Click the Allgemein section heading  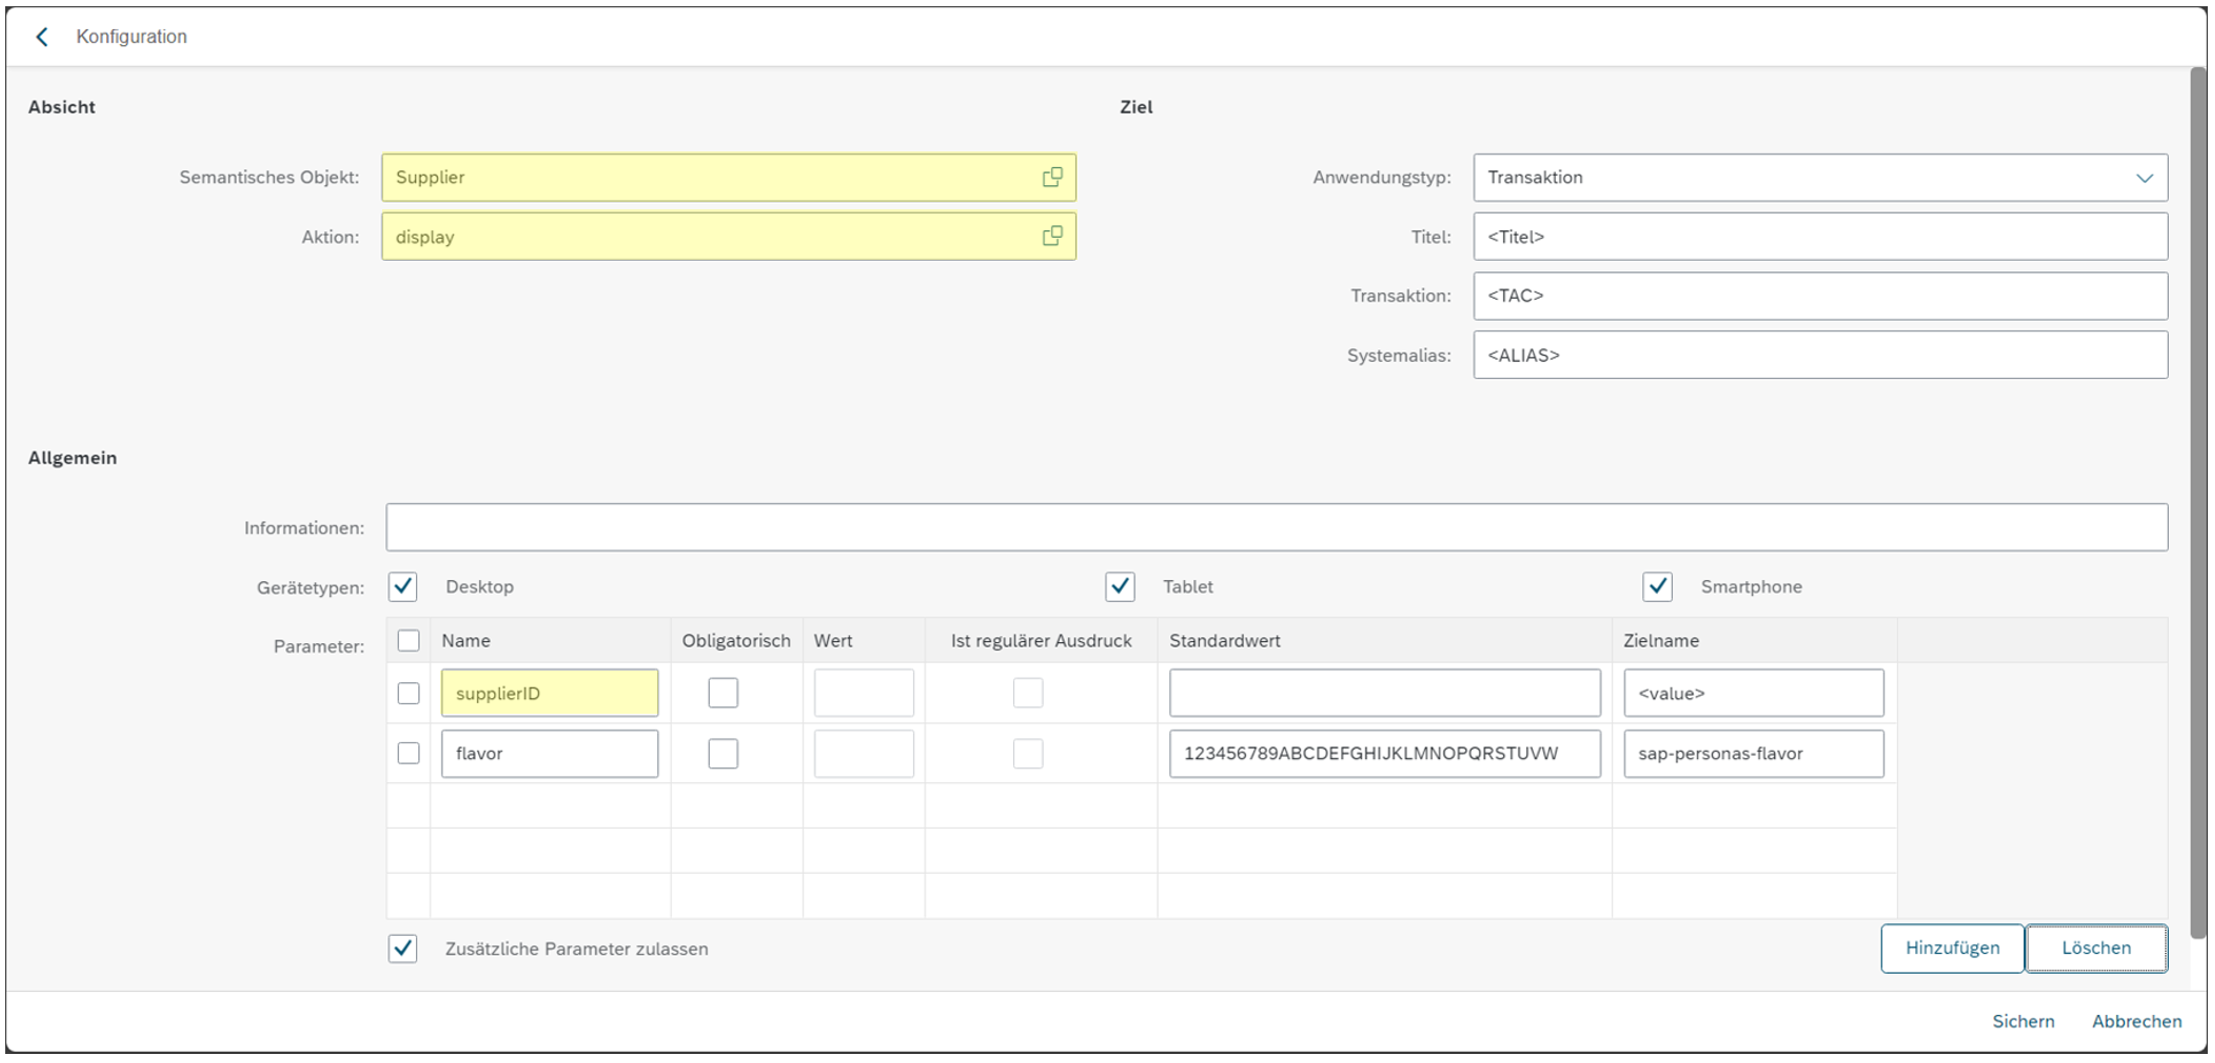point(72,458)
